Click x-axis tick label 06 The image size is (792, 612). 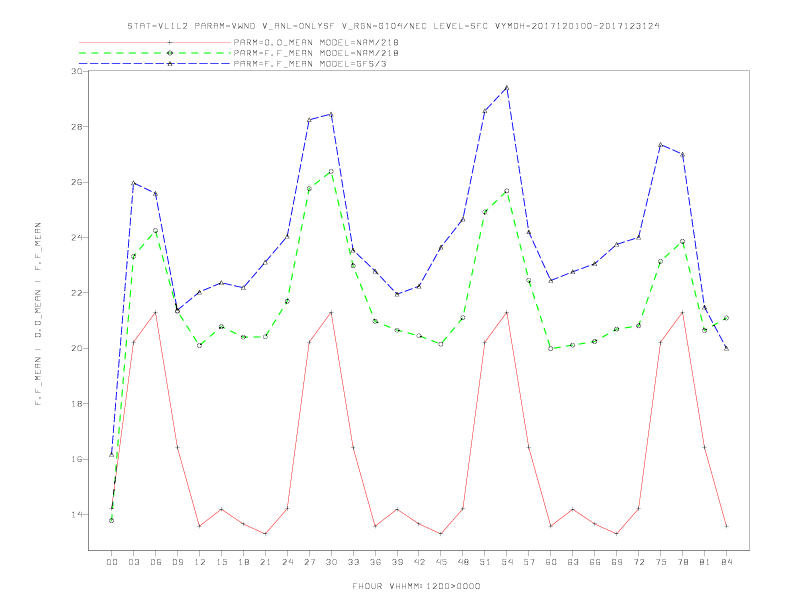click(x=156, y=562)
